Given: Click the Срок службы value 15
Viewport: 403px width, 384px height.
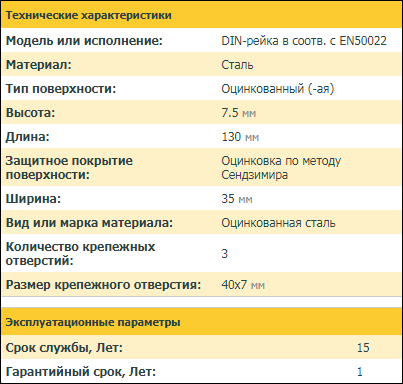Looking at the screenshot, I should pos(363,348).
